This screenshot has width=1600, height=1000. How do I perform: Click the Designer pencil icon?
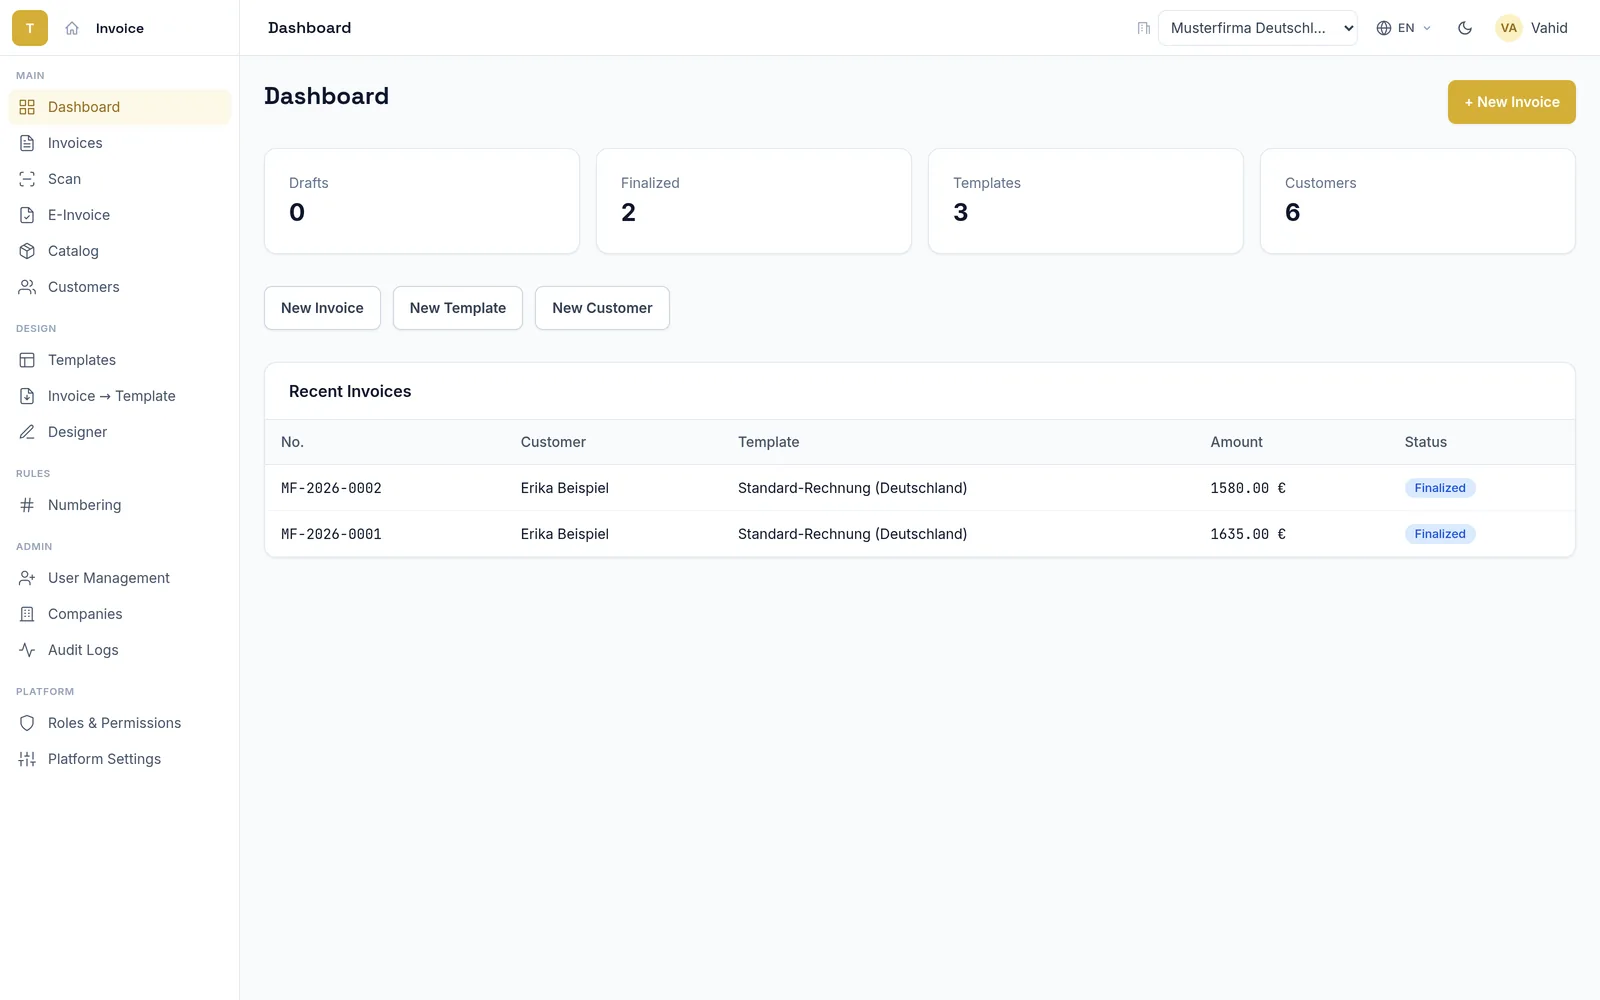pyautogui.click(x=27, y=432)
